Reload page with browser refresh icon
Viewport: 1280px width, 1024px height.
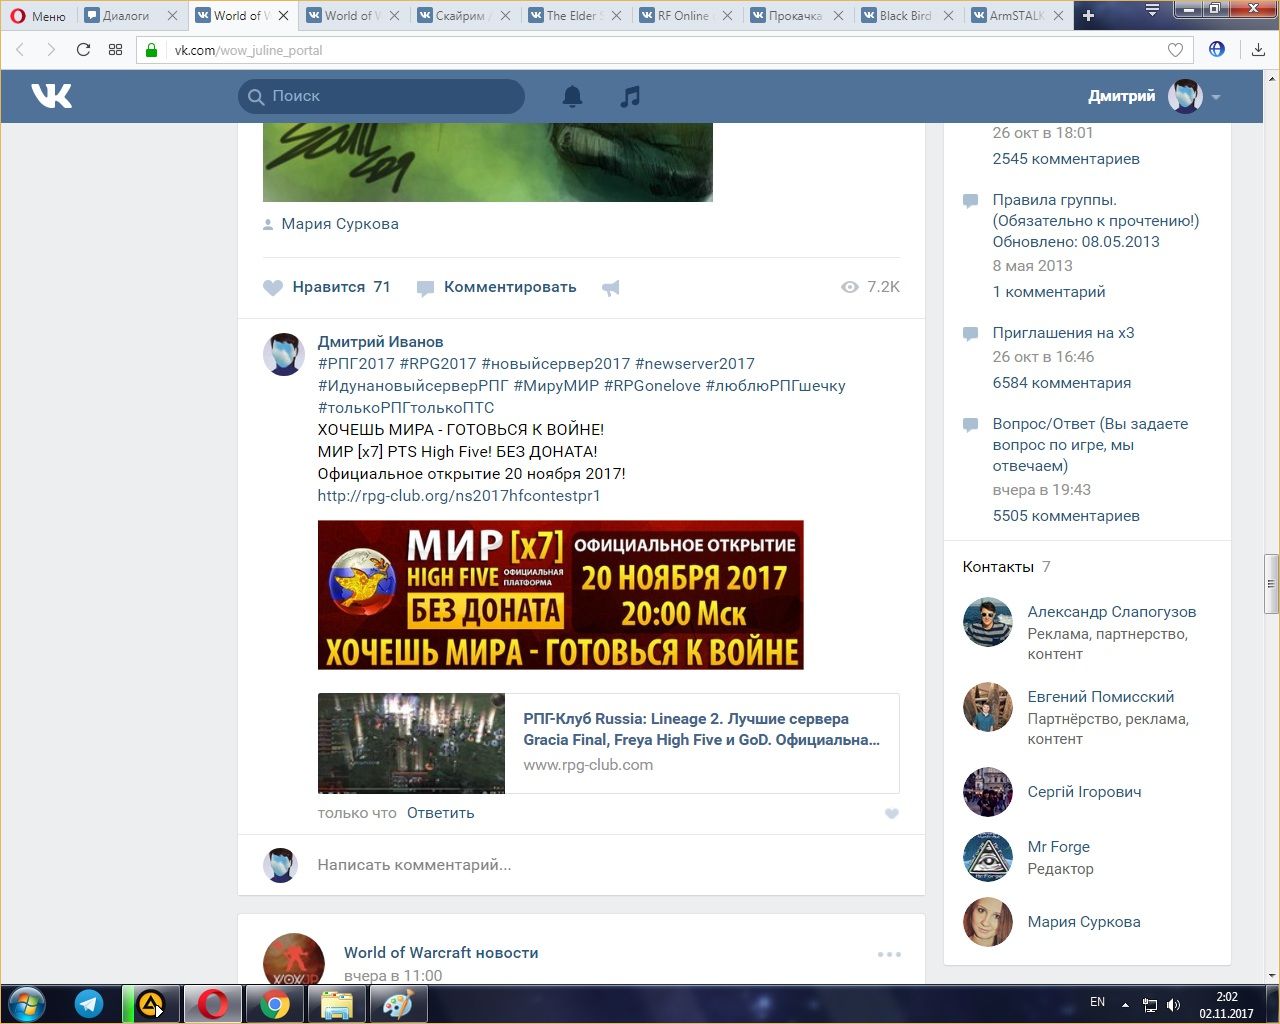coord(84,50)
